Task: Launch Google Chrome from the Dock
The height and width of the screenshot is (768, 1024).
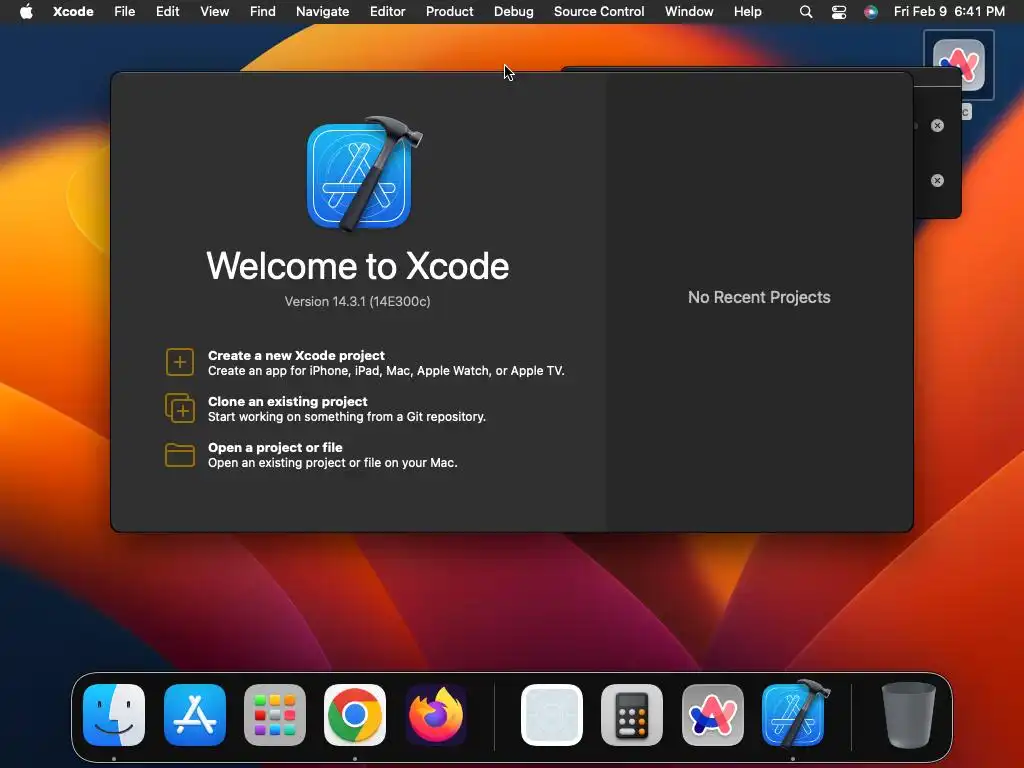Action: 355,714
